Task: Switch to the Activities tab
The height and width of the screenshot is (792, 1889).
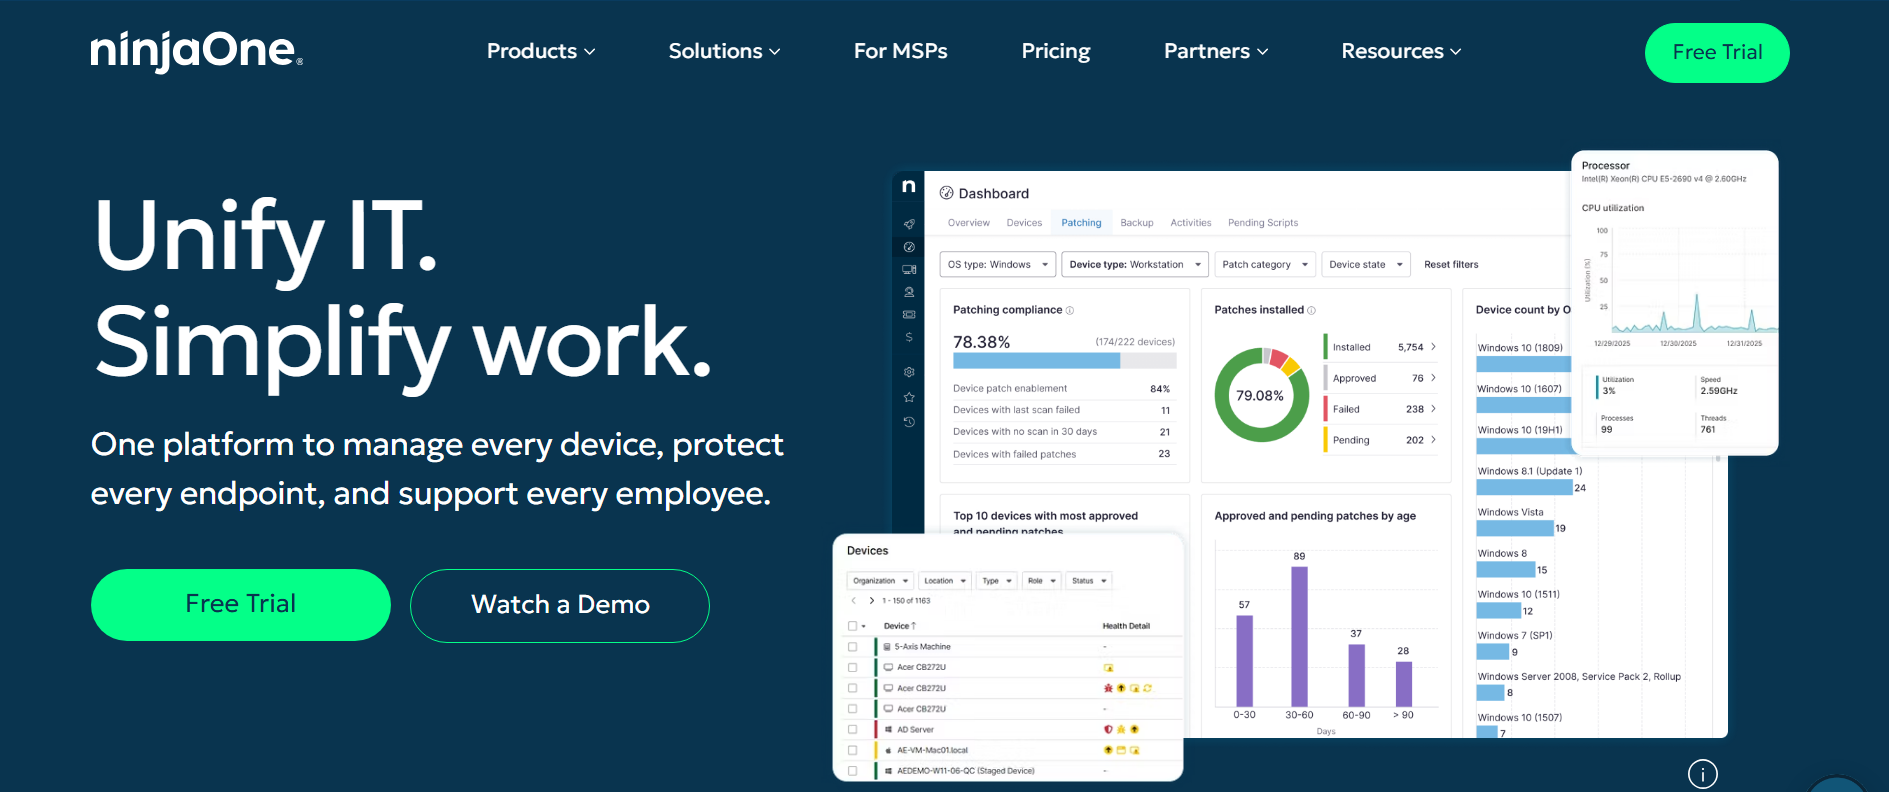Action: 1191,223
